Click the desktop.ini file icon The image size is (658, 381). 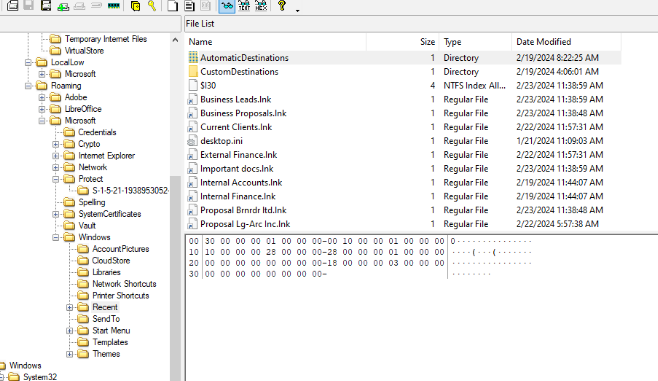coord(192,141)
